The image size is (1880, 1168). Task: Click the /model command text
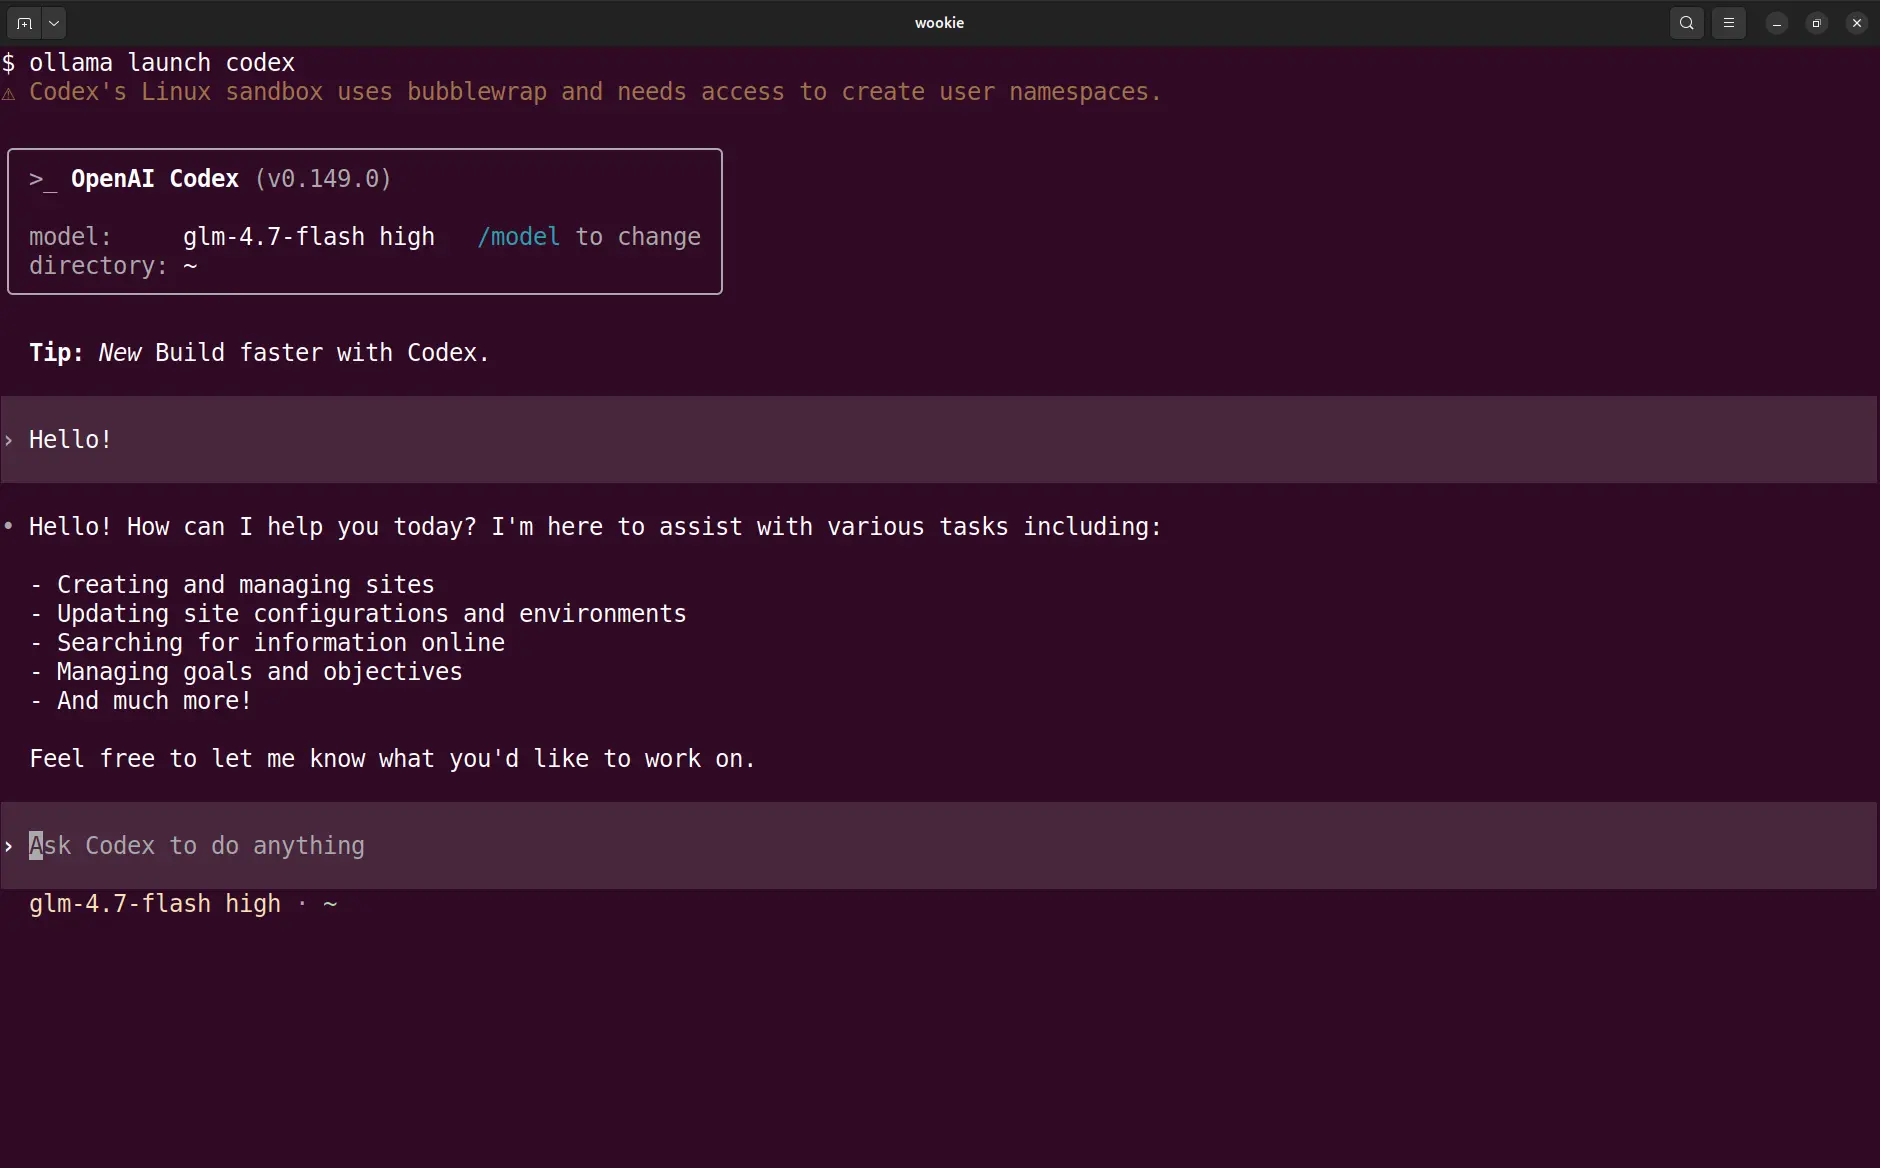click(518, 237)
